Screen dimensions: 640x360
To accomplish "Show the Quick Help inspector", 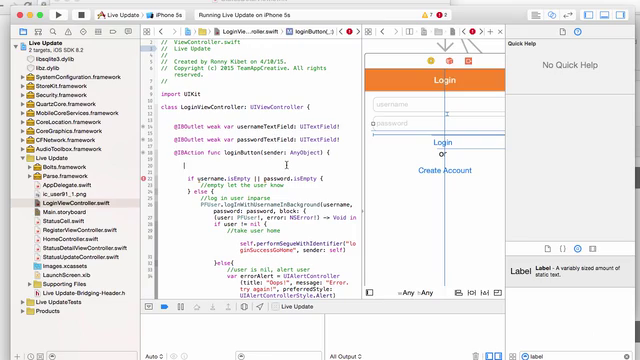I will [x=578, y=31].
